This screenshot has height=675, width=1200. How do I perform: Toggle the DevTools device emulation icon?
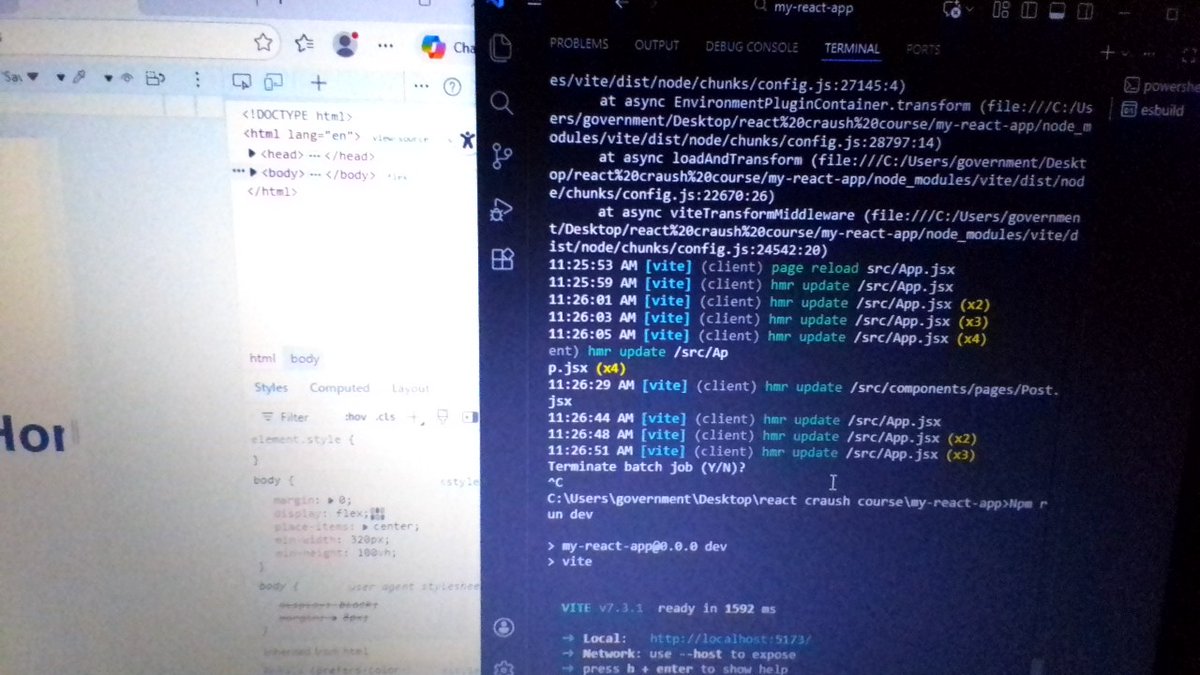(273, 82)
